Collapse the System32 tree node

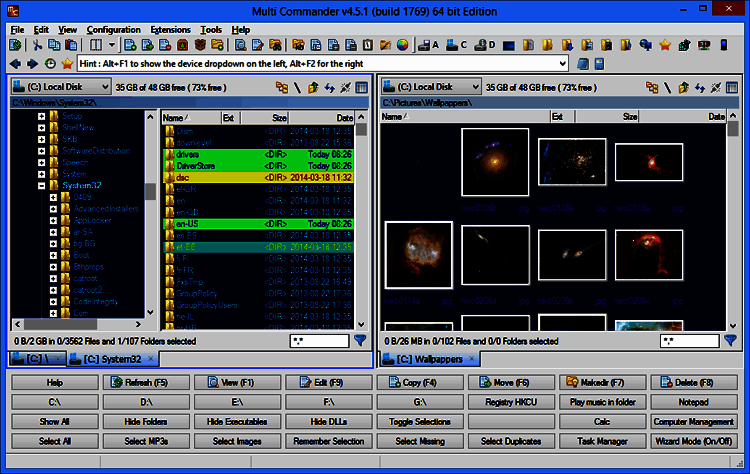[41, 185]
